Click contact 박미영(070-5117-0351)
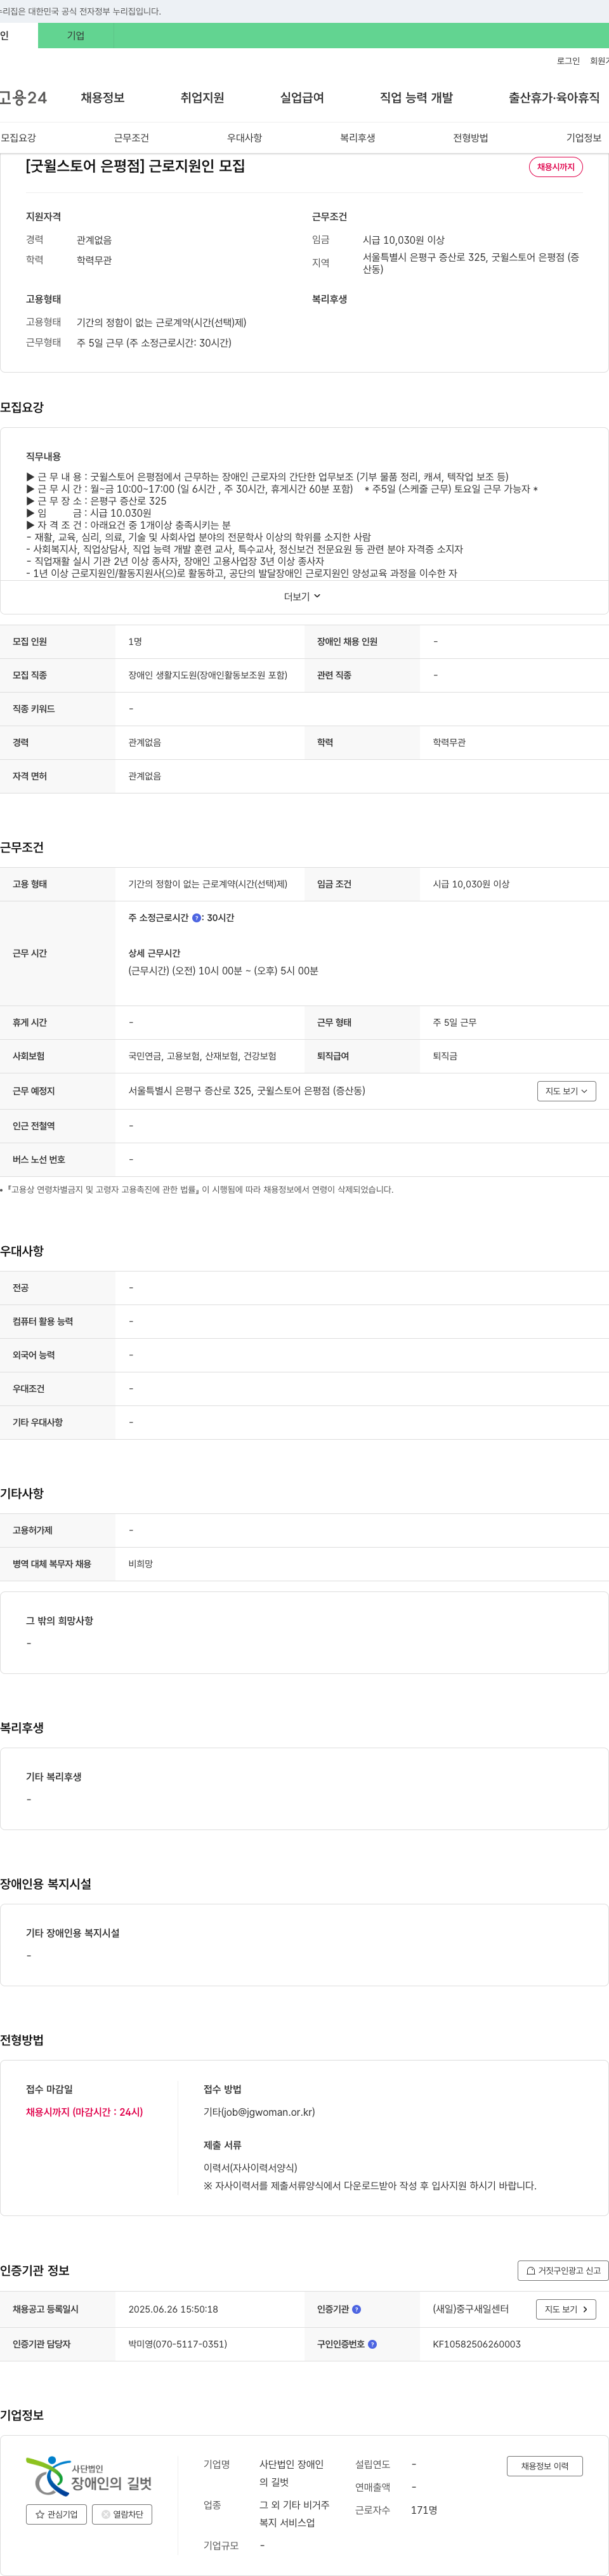The width and height of the screenshot is (609, 2576). point(178,2344)
